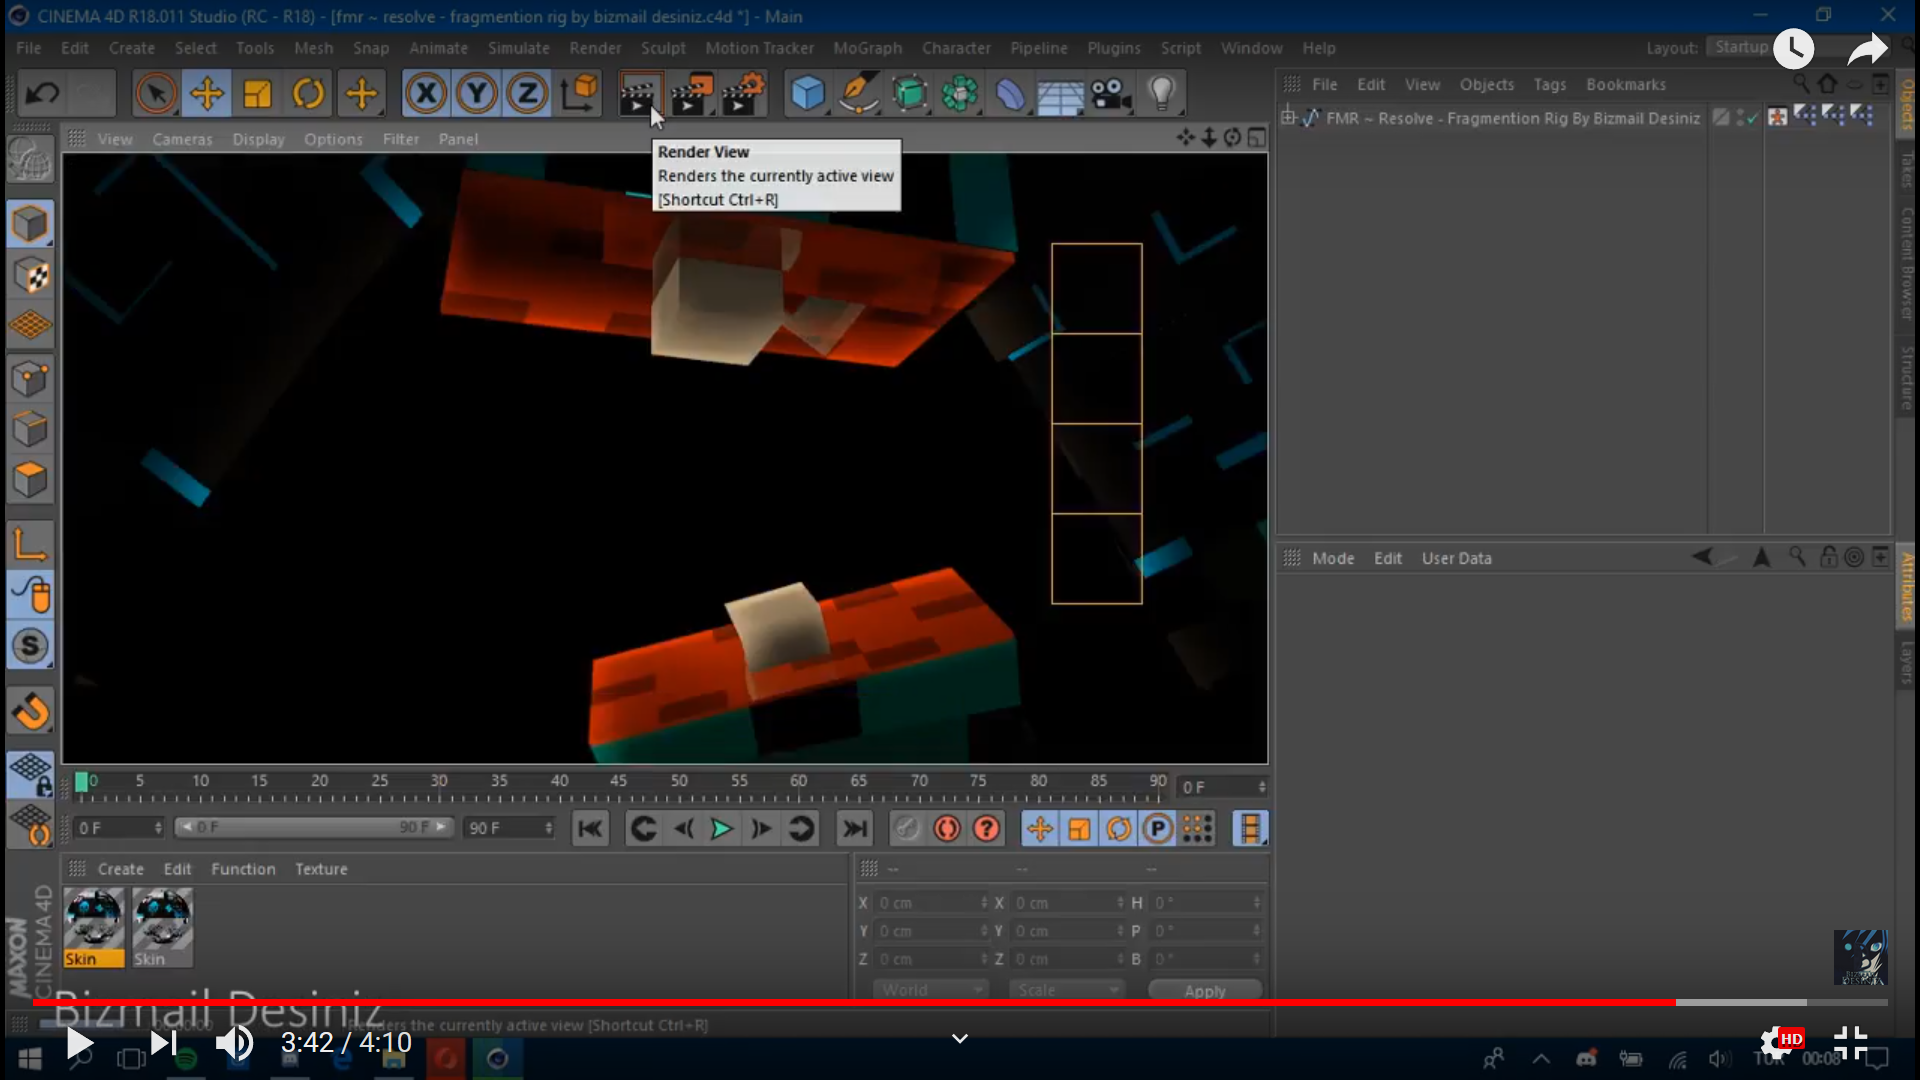
Task: Open the Simulate menu
Action: [518, 48]
